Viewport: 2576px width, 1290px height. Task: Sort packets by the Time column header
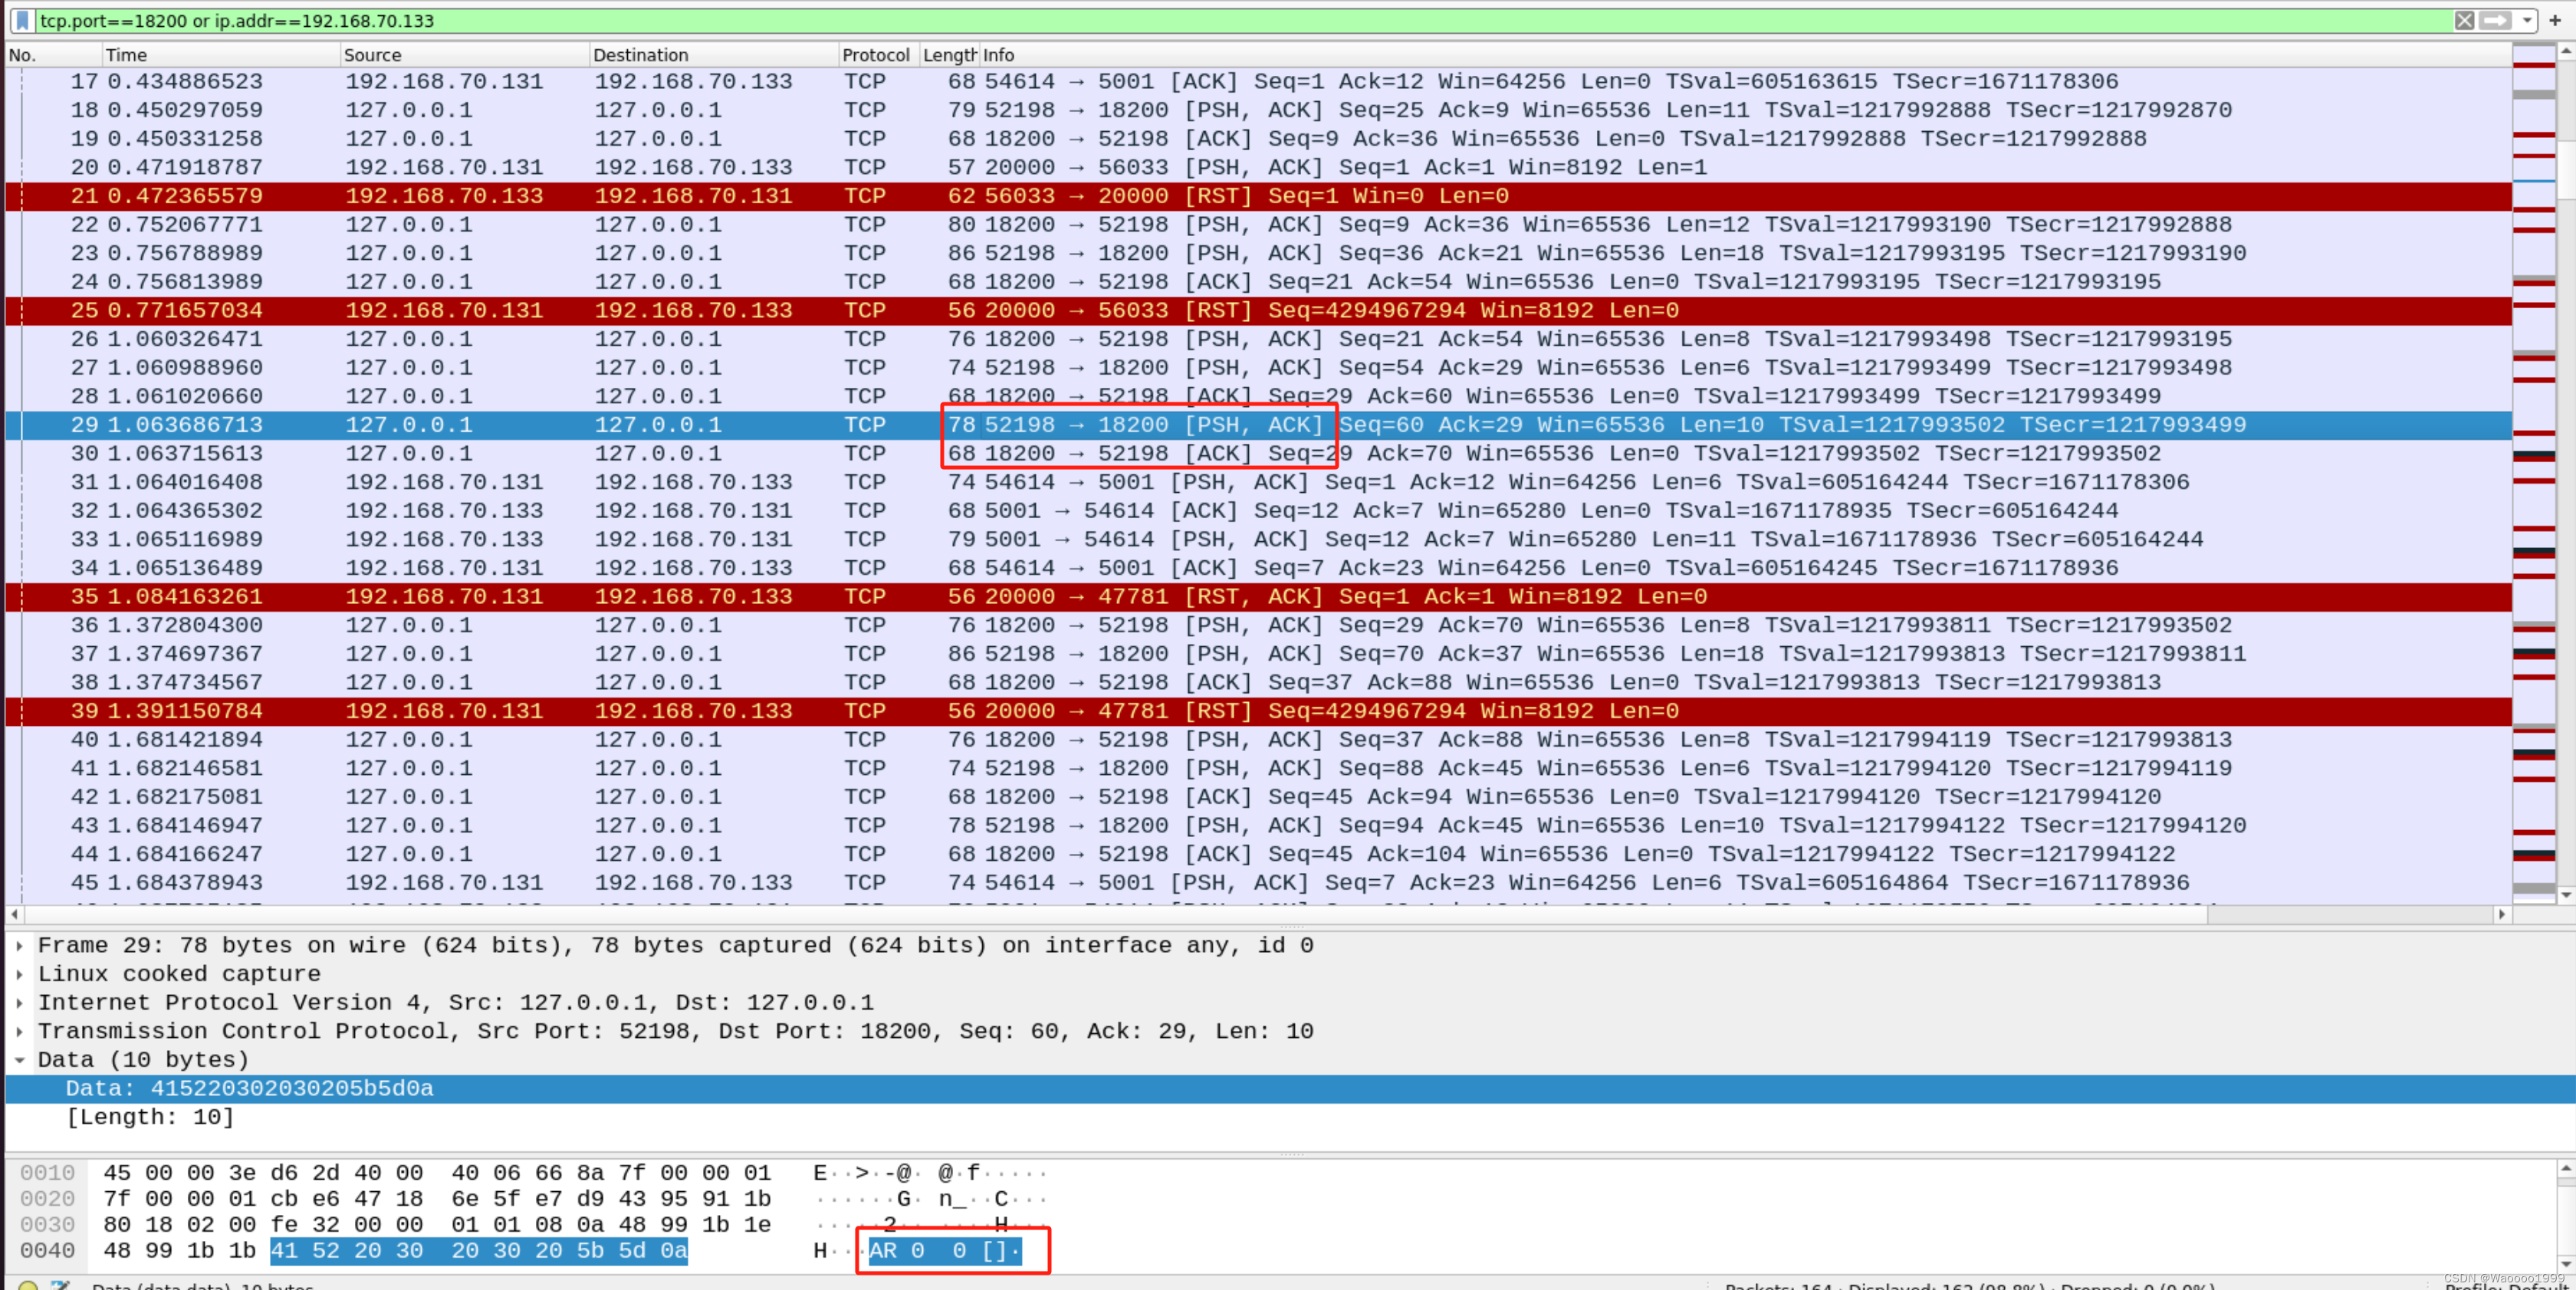click(220, 55)
